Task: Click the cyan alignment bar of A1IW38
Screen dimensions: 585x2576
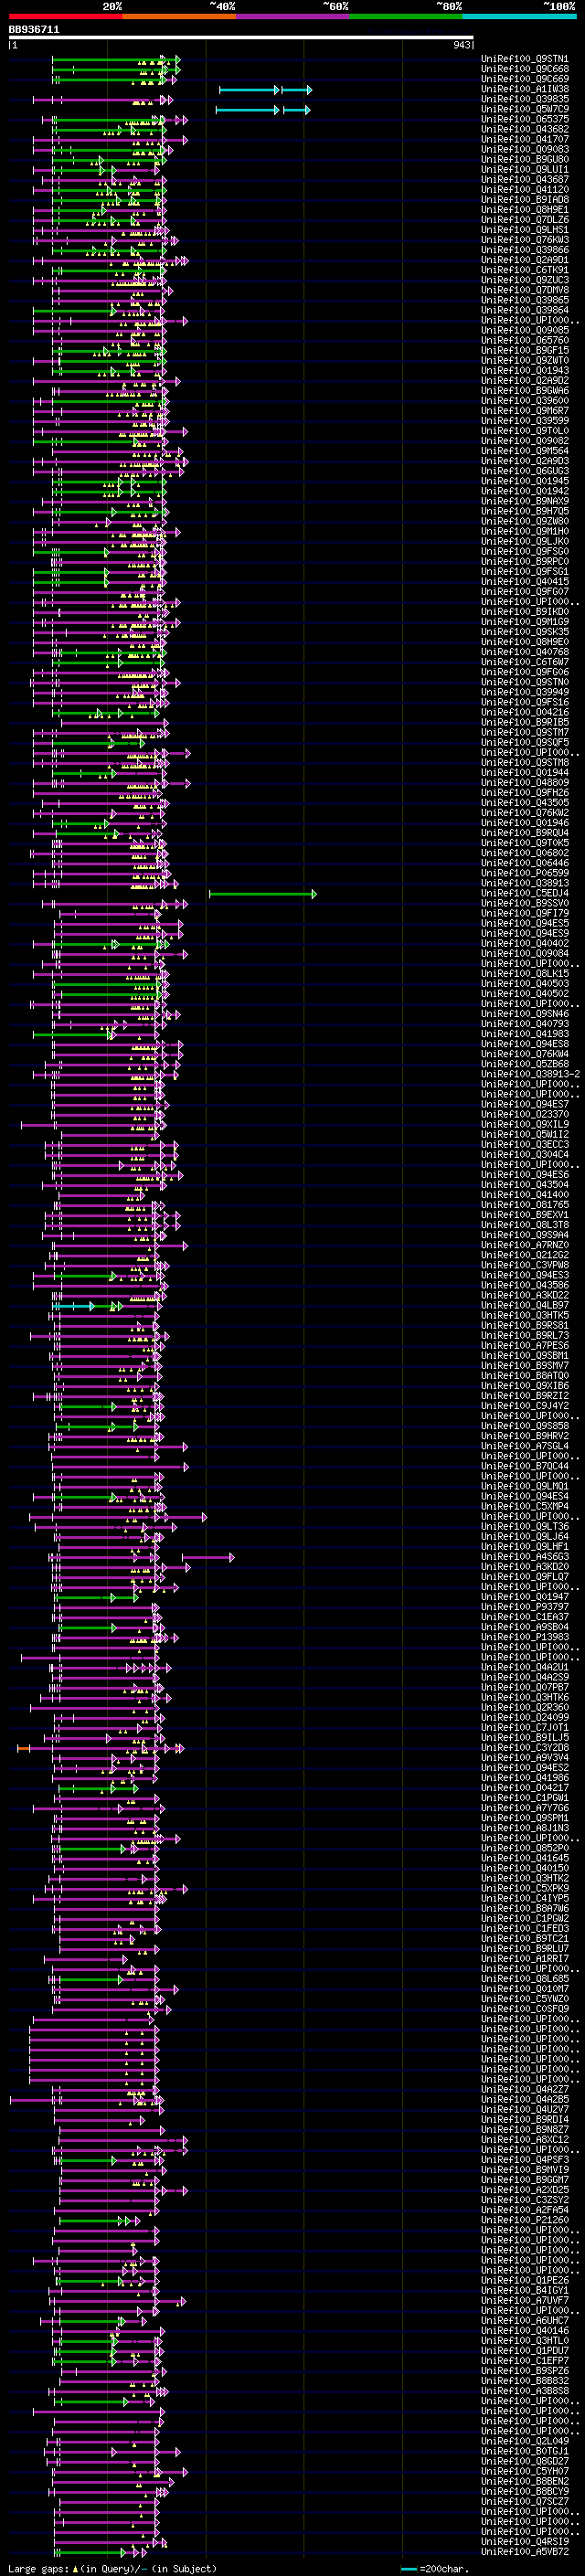Action: point(265,90)
